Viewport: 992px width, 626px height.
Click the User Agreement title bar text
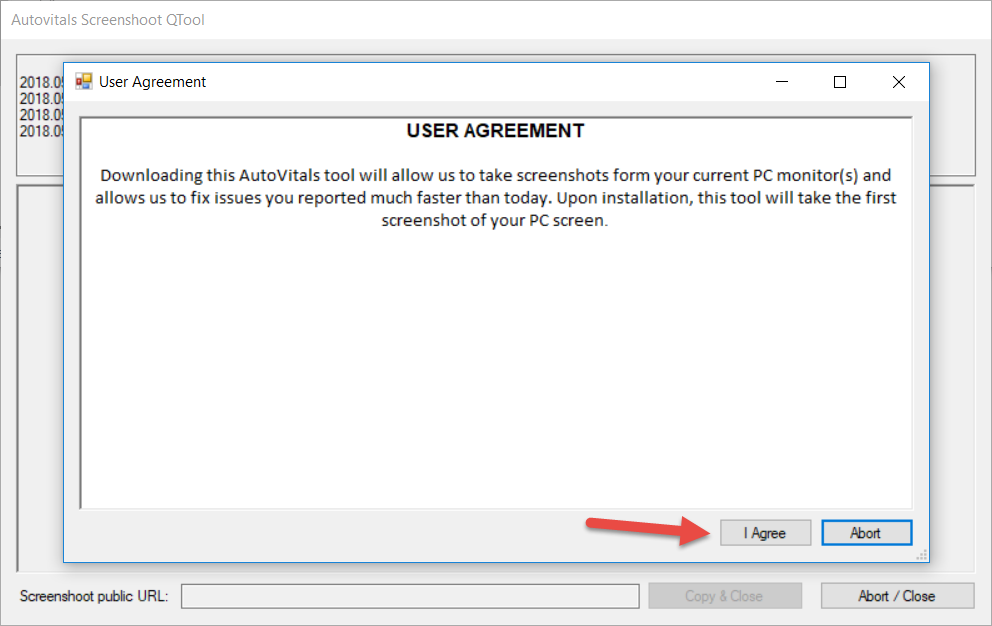coord(152,82)
